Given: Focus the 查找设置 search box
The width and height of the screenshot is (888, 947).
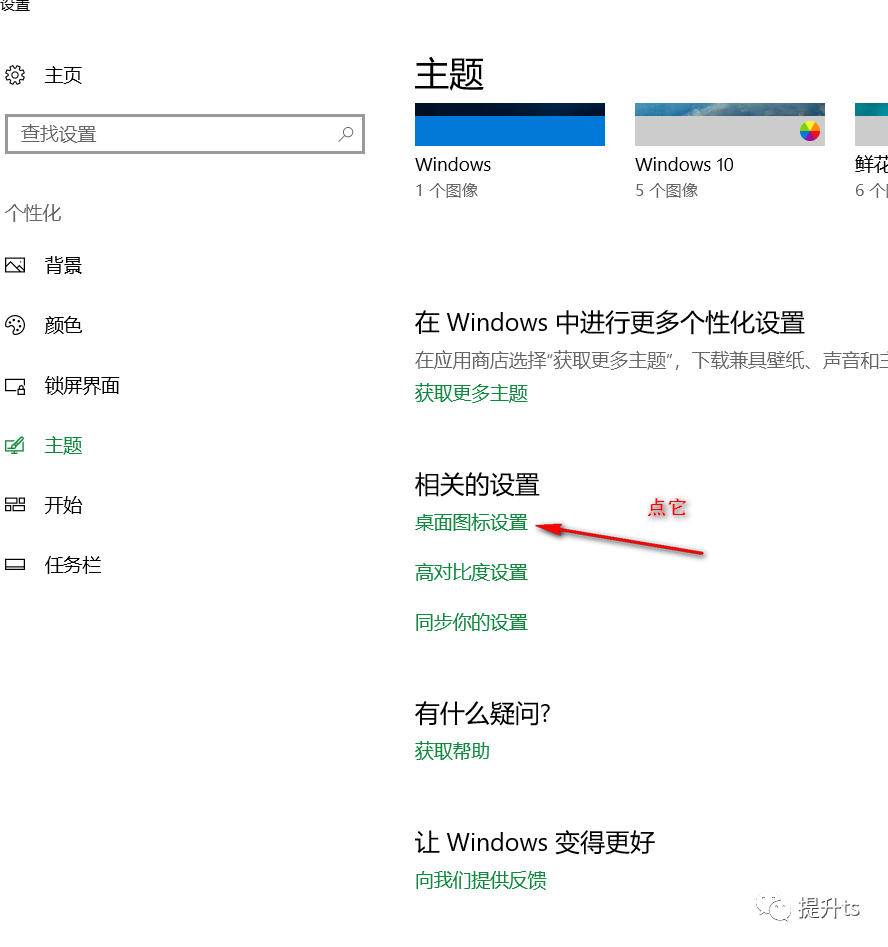Looking at the screenshot, I should pos(185,133).
